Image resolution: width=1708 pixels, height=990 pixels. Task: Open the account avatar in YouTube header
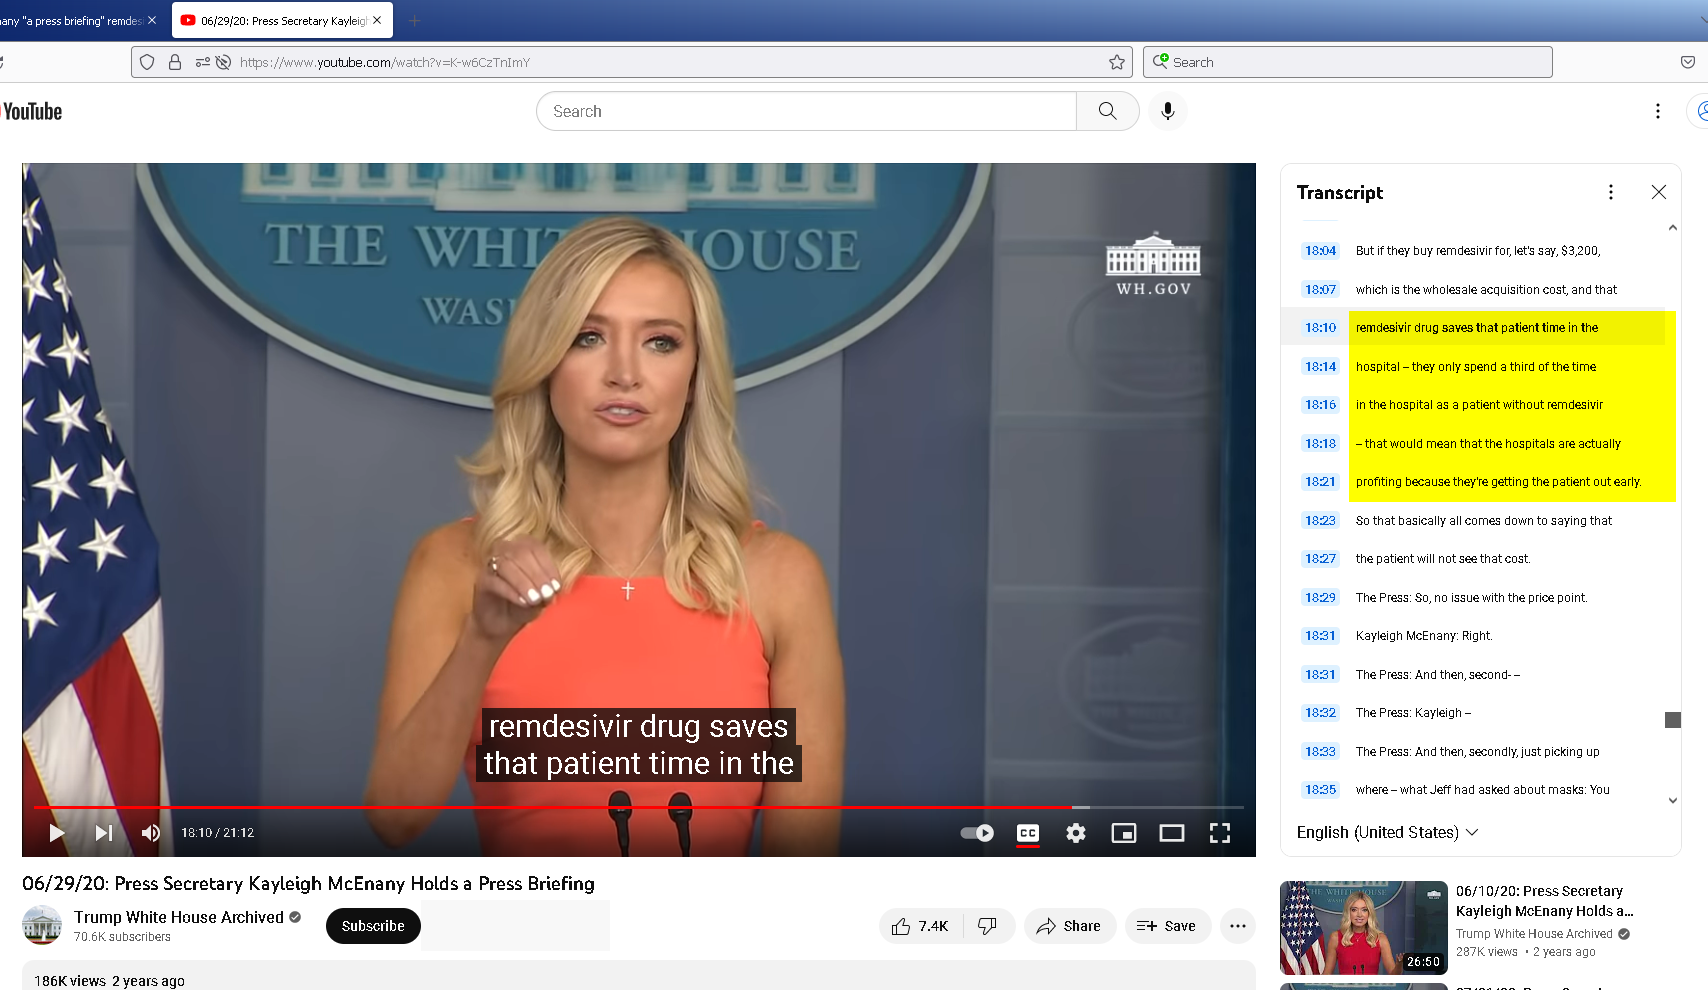pyautogui.click(x=1699, y=111)
